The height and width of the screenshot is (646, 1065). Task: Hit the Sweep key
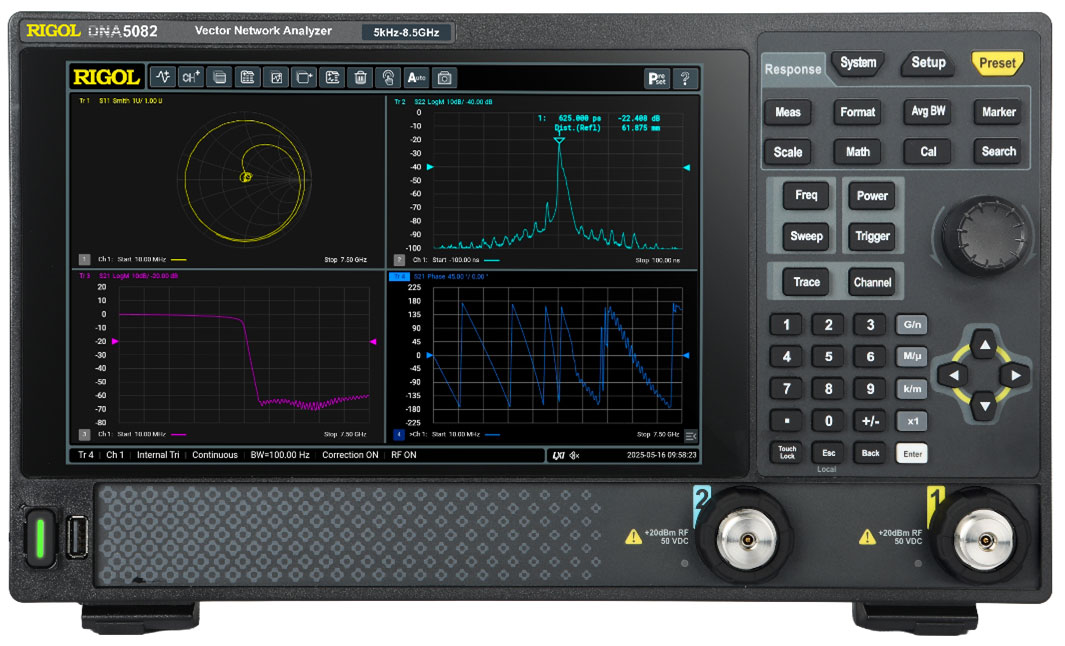click(x=806, y=236)
